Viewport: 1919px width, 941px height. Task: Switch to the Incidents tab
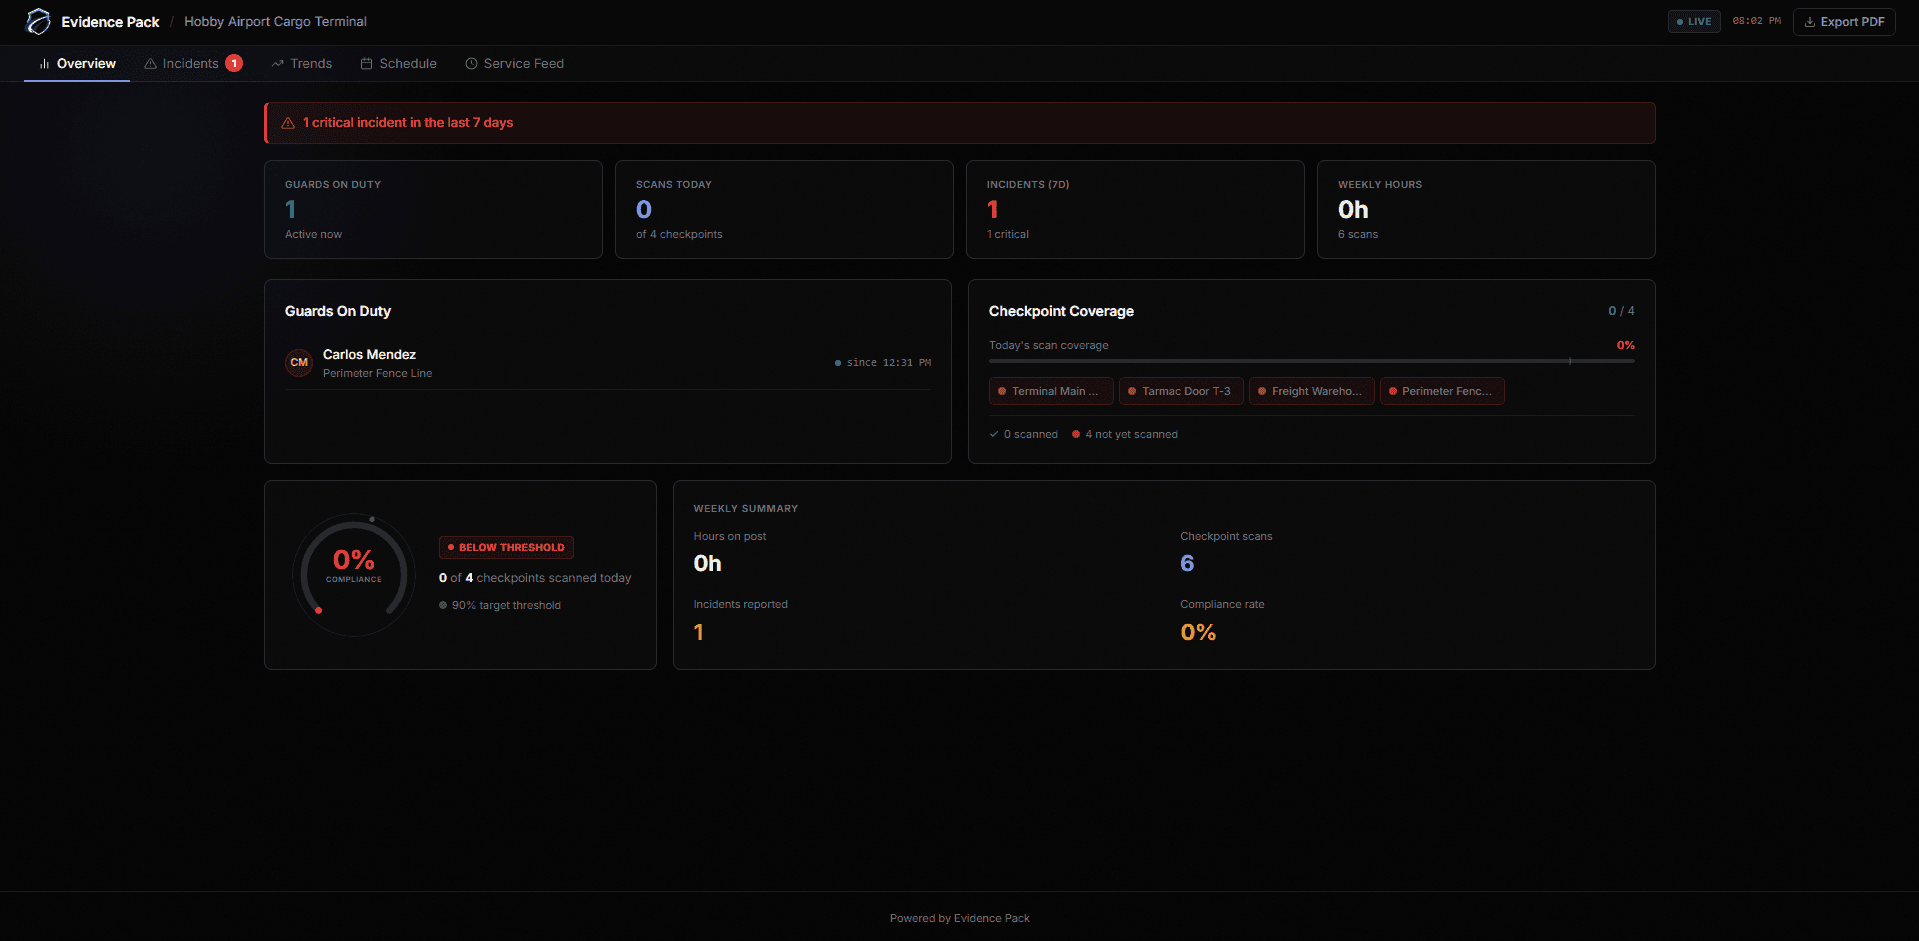click(189, 63)
